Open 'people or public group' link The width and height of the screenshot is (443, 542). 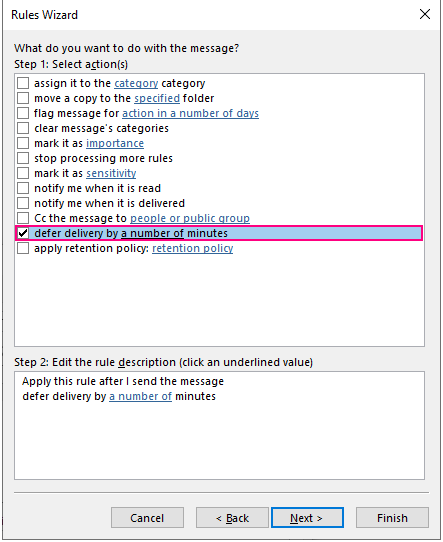coord(190,218)
